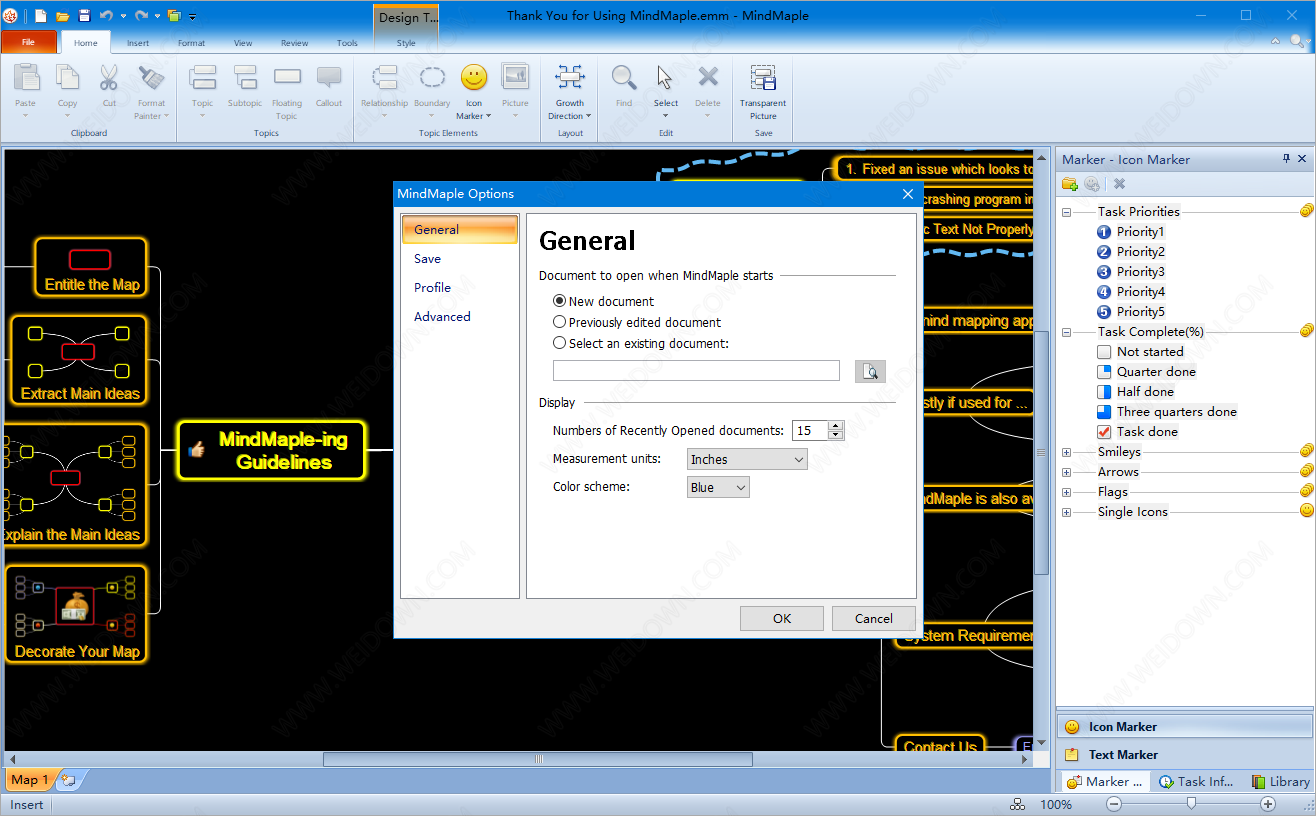Click the Topic icon in Topics group

point(203,78)
